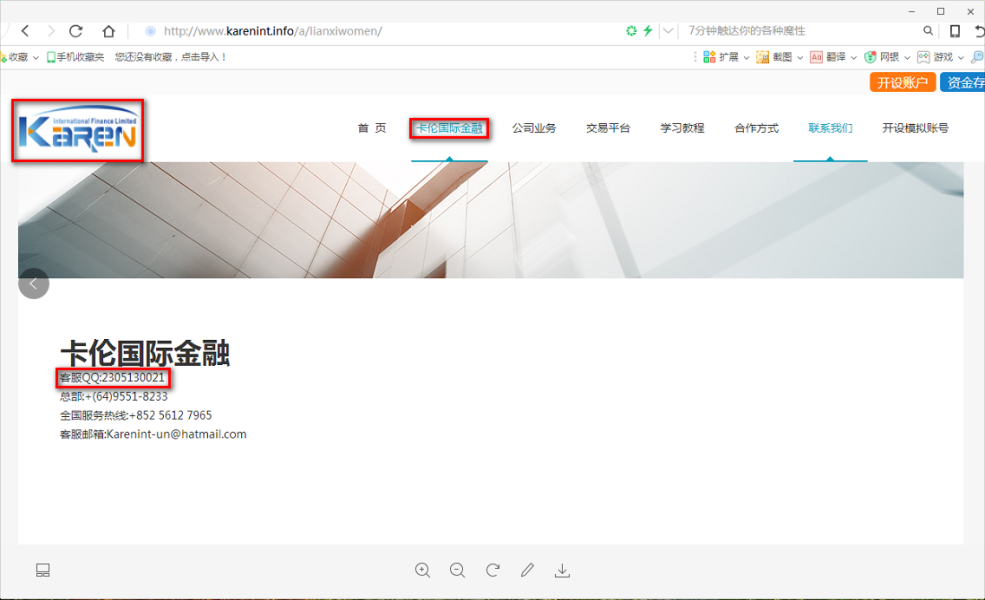Click the pencil edit icon
Image resolution: width=985 pixels, height=600 pixels.
tap(527, 570)
